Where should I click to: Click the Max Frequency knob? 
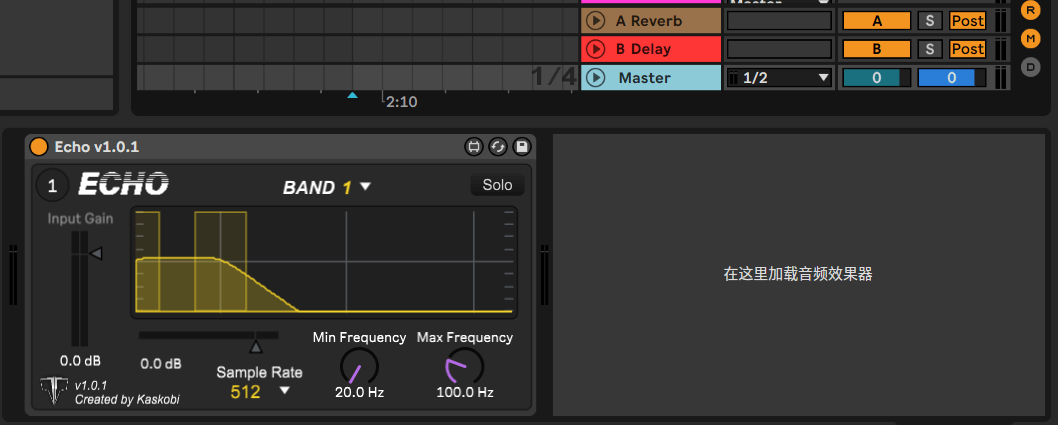pyautogui.click(x=464, y=366)
